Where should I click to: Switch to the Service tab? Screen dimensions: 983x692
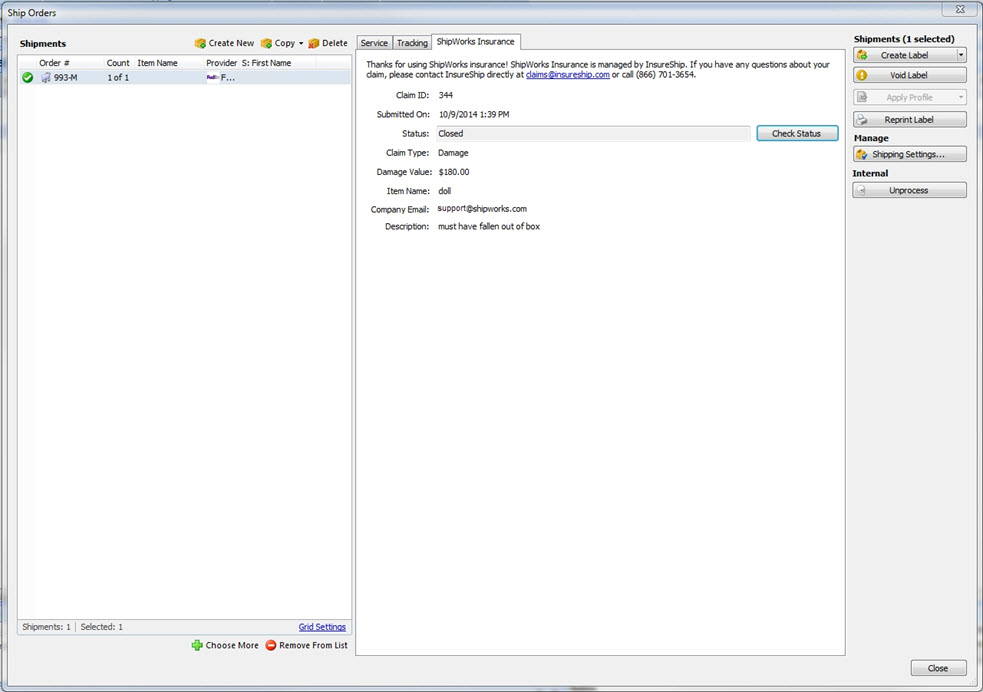click(374, 43)
